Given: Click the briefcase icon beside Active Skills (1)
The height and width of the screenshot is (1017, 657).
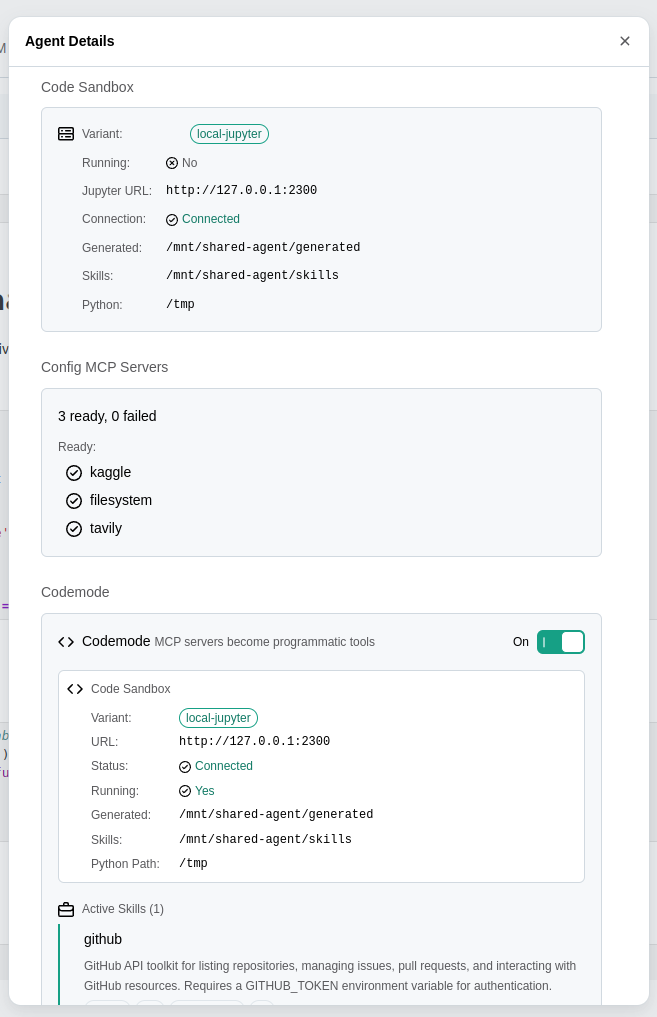Looking at the screenshot, I should (66, 909).
